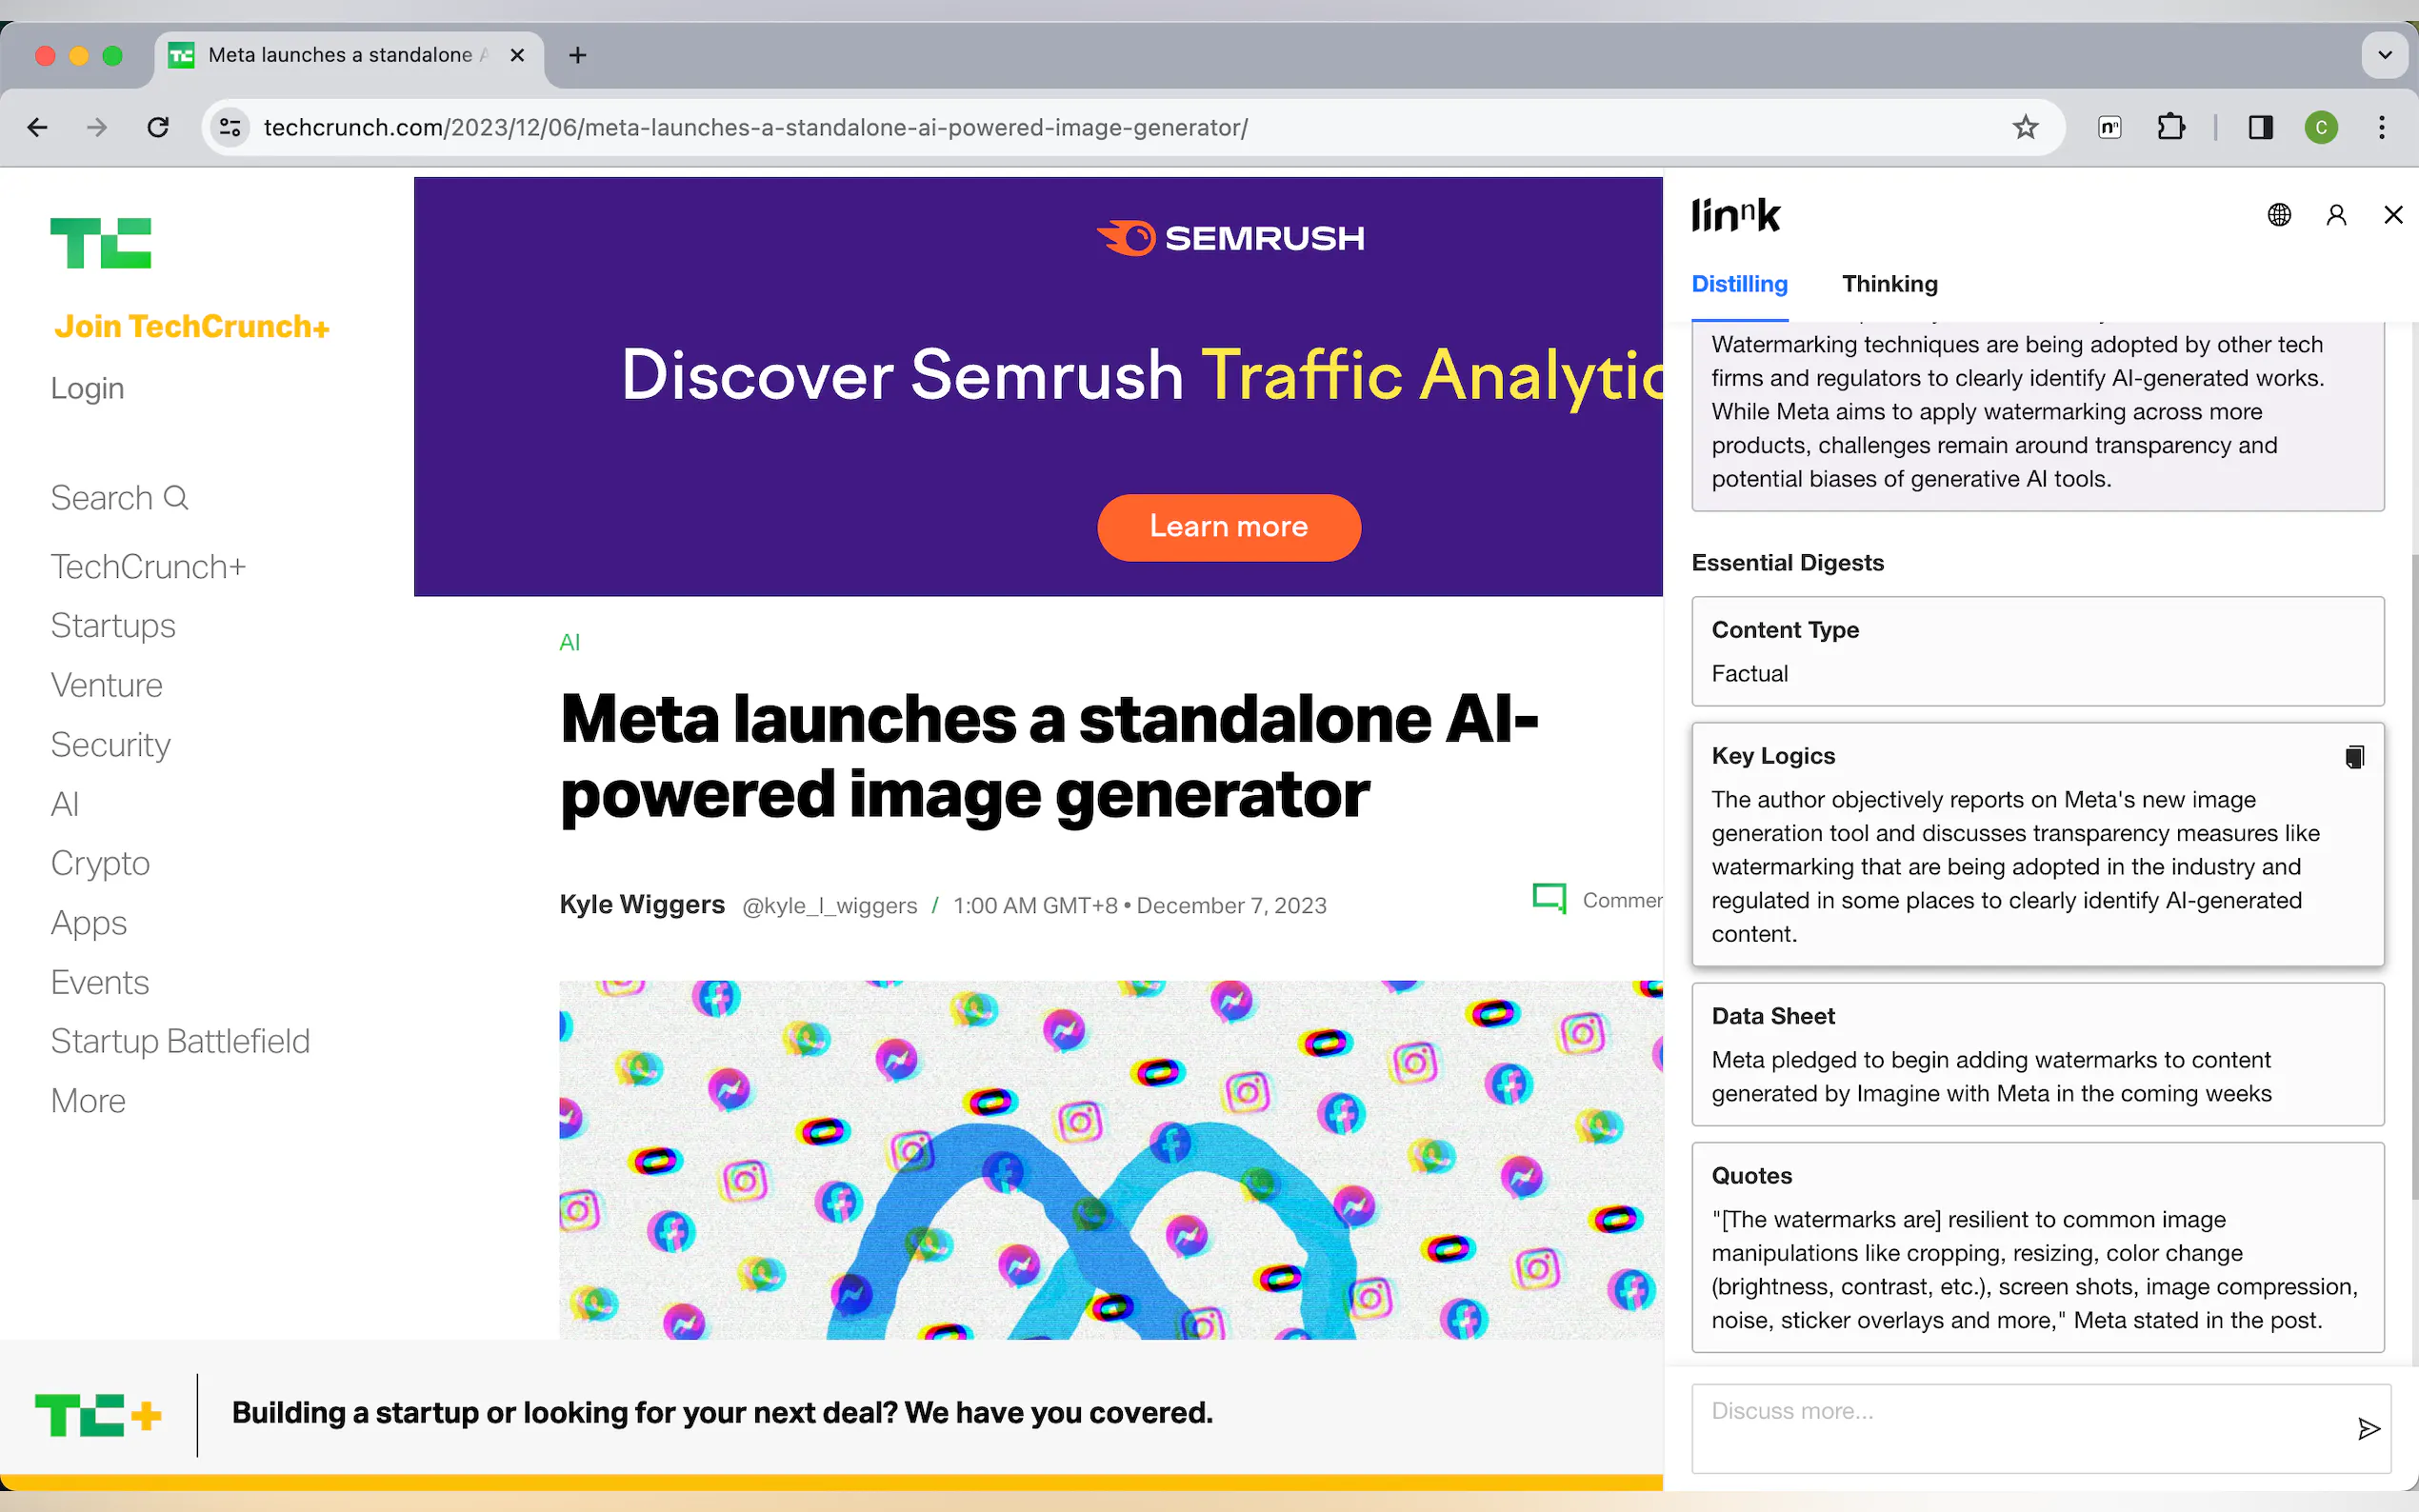This screenshot has height=1512, width=2419.
Task: Switch to the Thinking tab
Action: pyautogui.click(x=1889, y=284)
